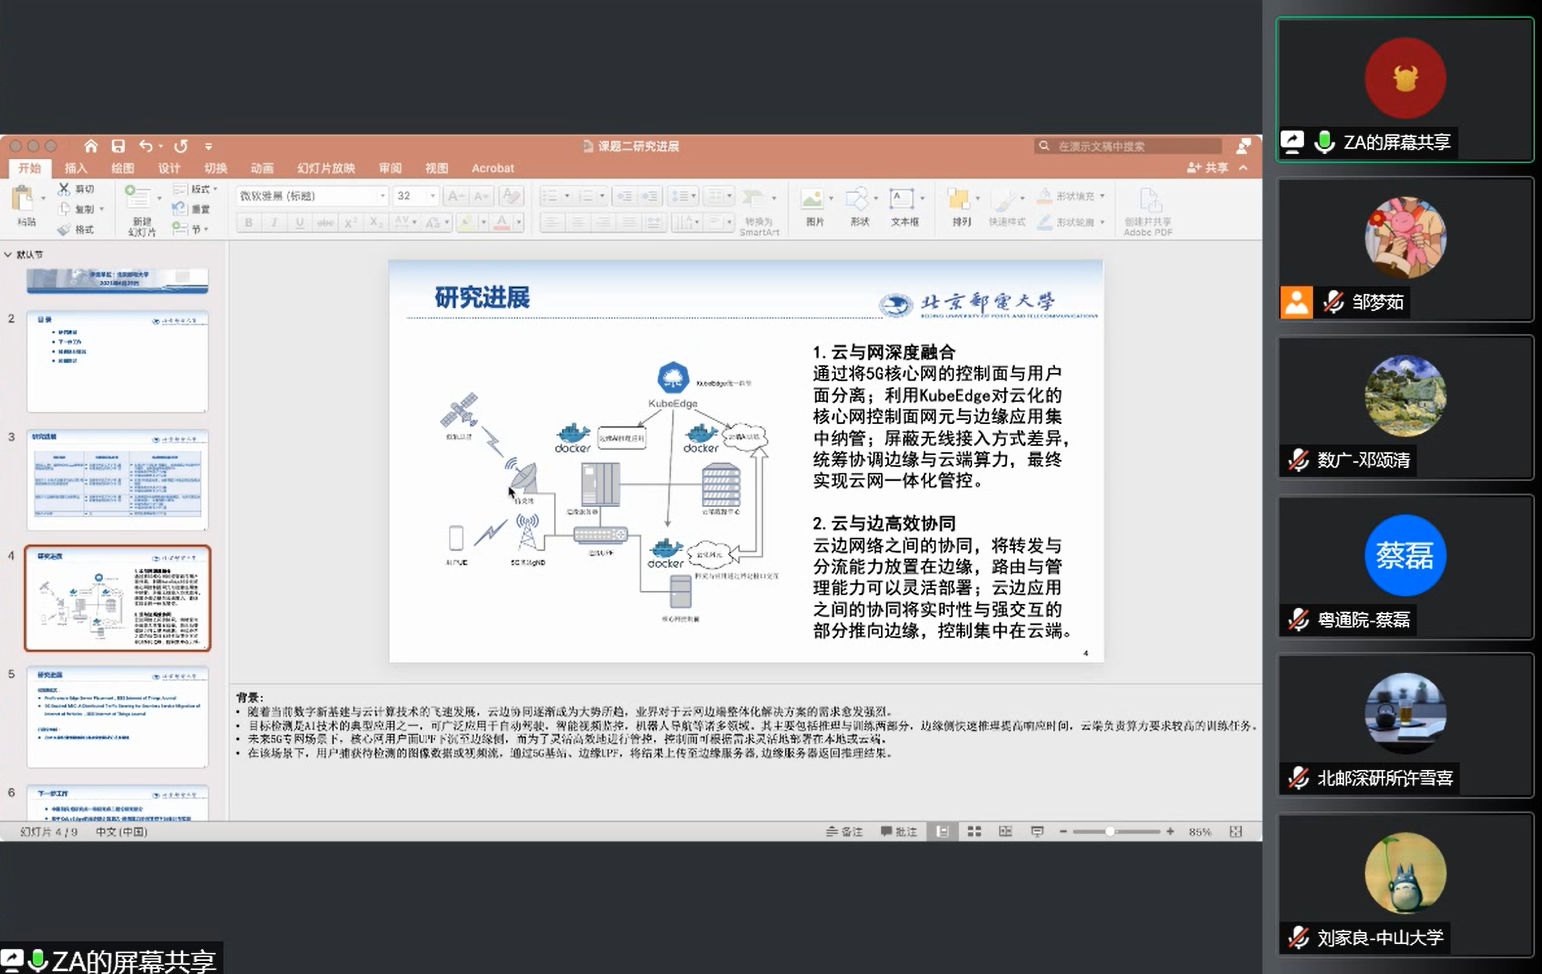This screenshot has width=1542, height=974.
Task: Adjust the zoom slider handle
Action: point(1109,831)
